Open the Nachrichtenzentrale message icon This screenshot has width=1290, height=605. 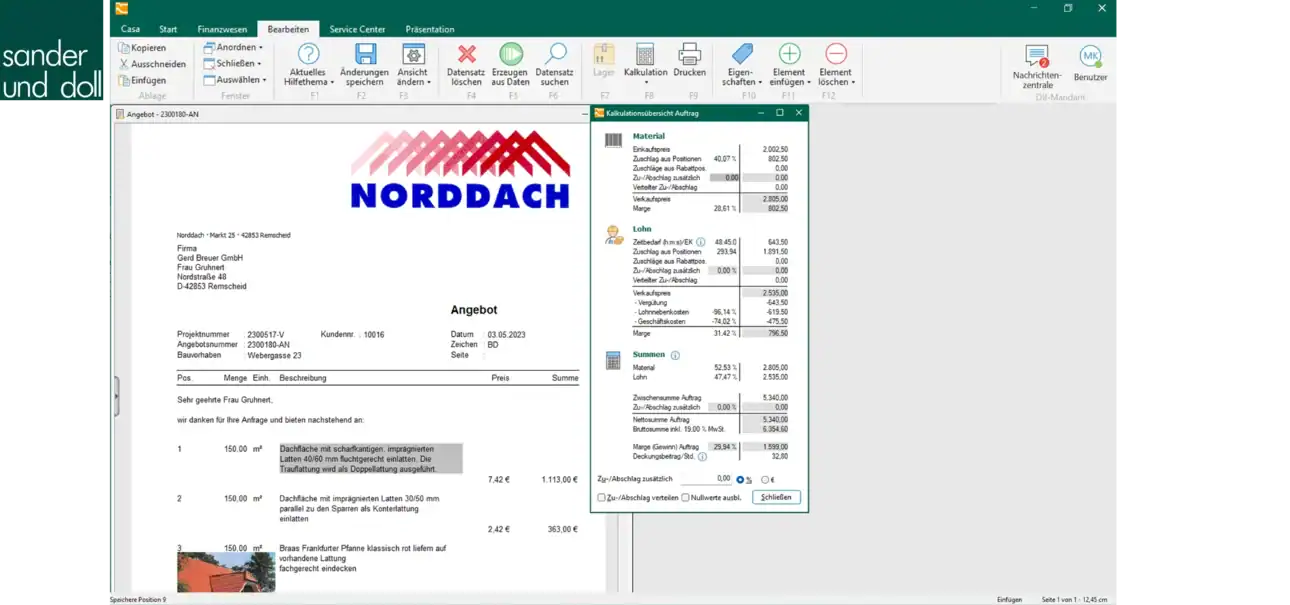pyautogui.click(x=1037, y=56)
